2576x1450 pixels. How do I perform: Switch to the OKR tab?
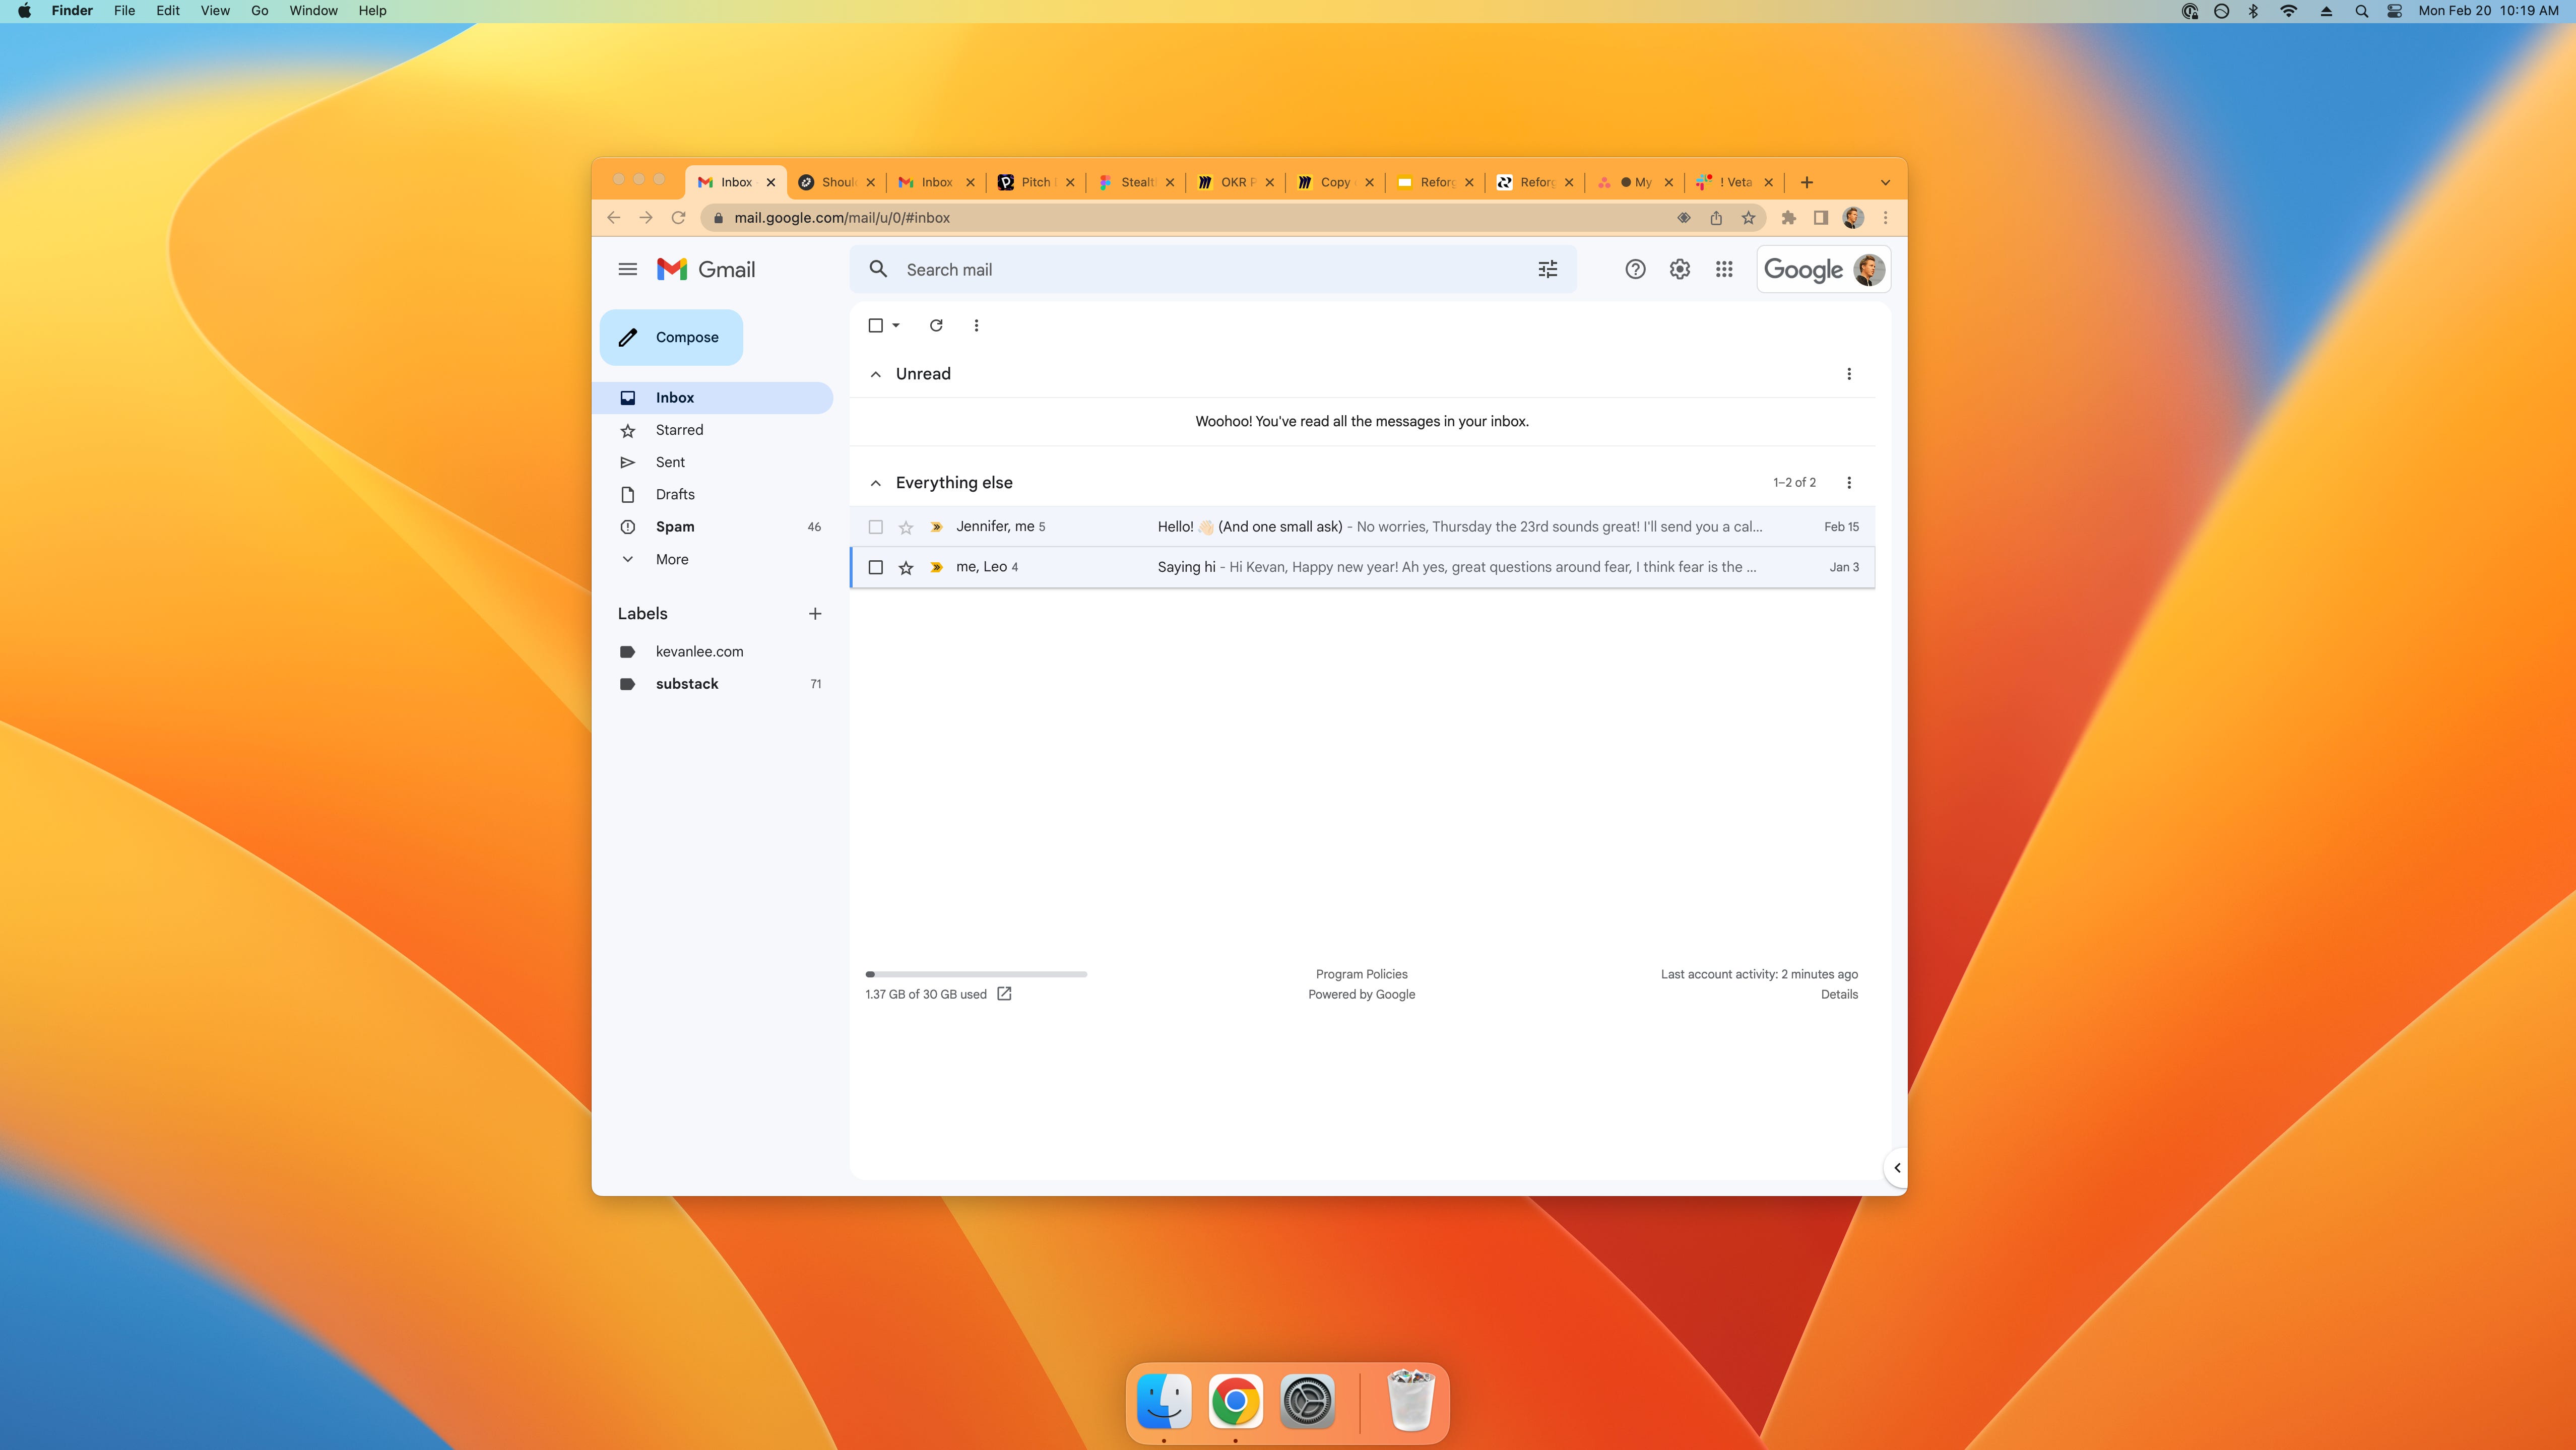coord(1235,182)
